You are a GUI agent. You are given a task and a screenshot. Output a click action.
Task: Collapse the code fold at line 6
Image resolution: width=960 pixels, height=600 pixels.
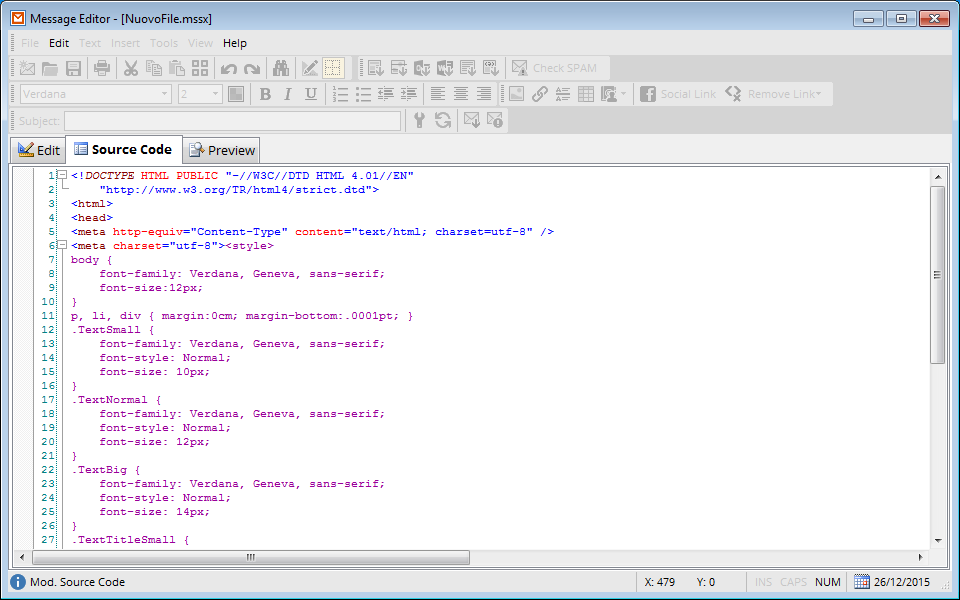pyautogui.click(x=62, y=245)
